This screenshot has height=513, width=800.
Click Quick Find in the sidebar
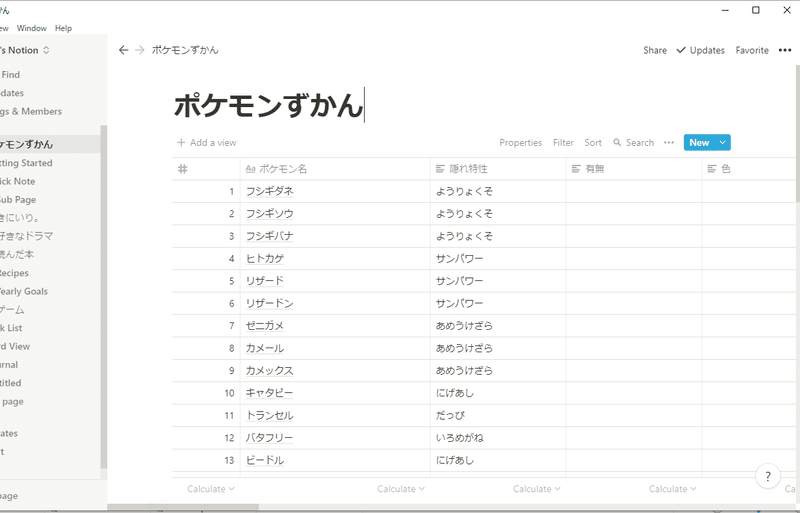pos(50,75)
